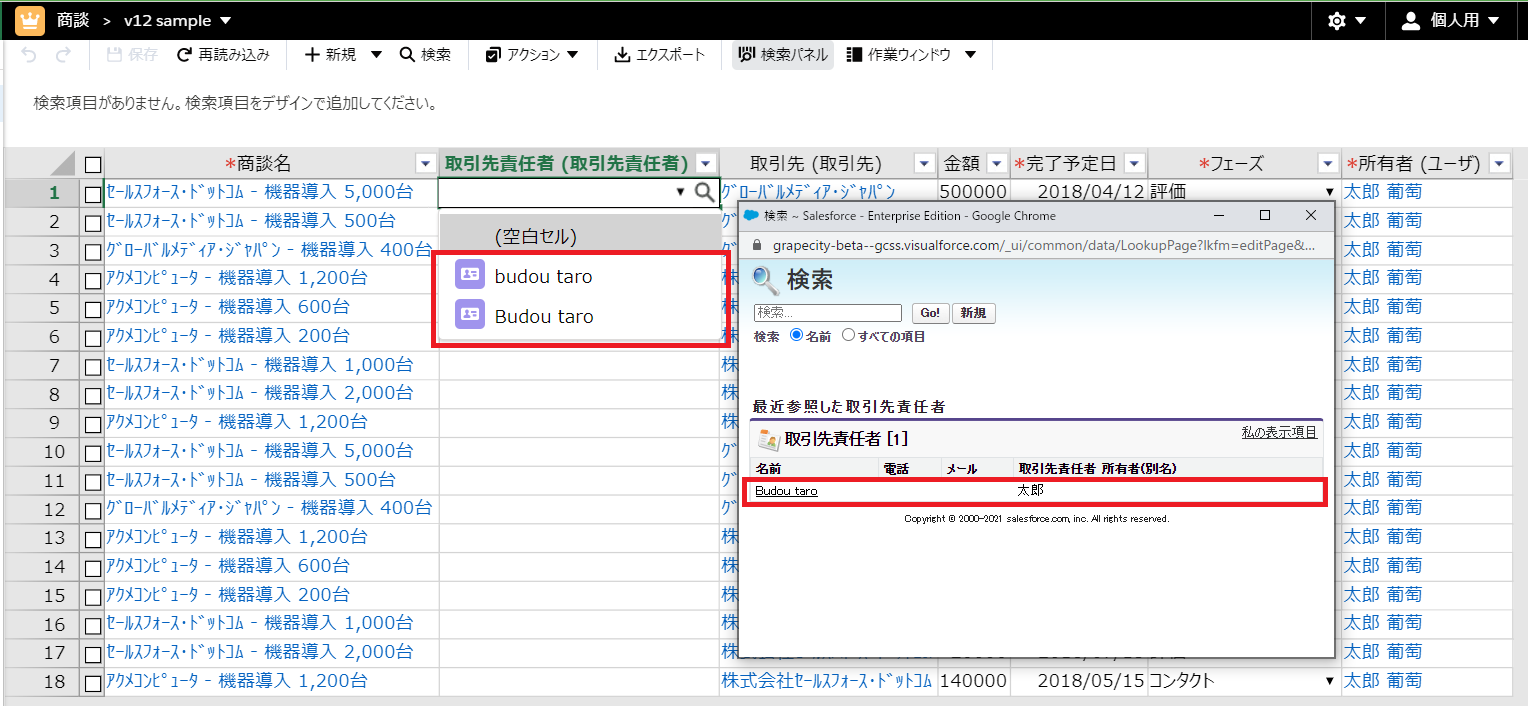The image size is (1528, 706).
Task: Open the 取引先責任者 column filter dropdown
Action: (707, 164)
